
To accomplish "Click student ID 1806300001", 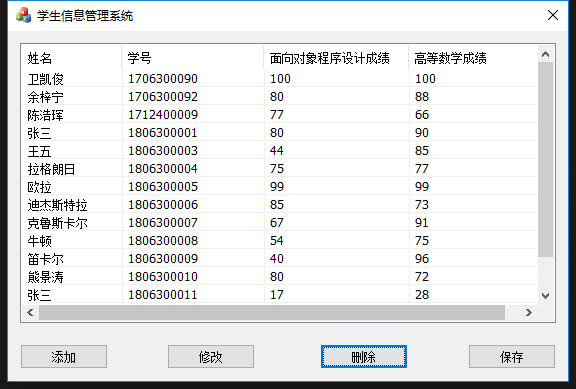I will pos(163,133).
